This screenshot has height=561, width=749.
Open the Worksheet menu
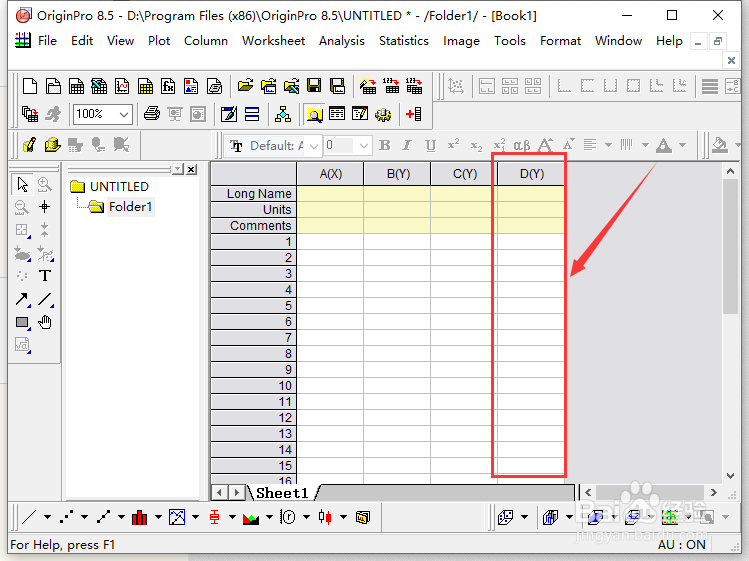point(274,41)
